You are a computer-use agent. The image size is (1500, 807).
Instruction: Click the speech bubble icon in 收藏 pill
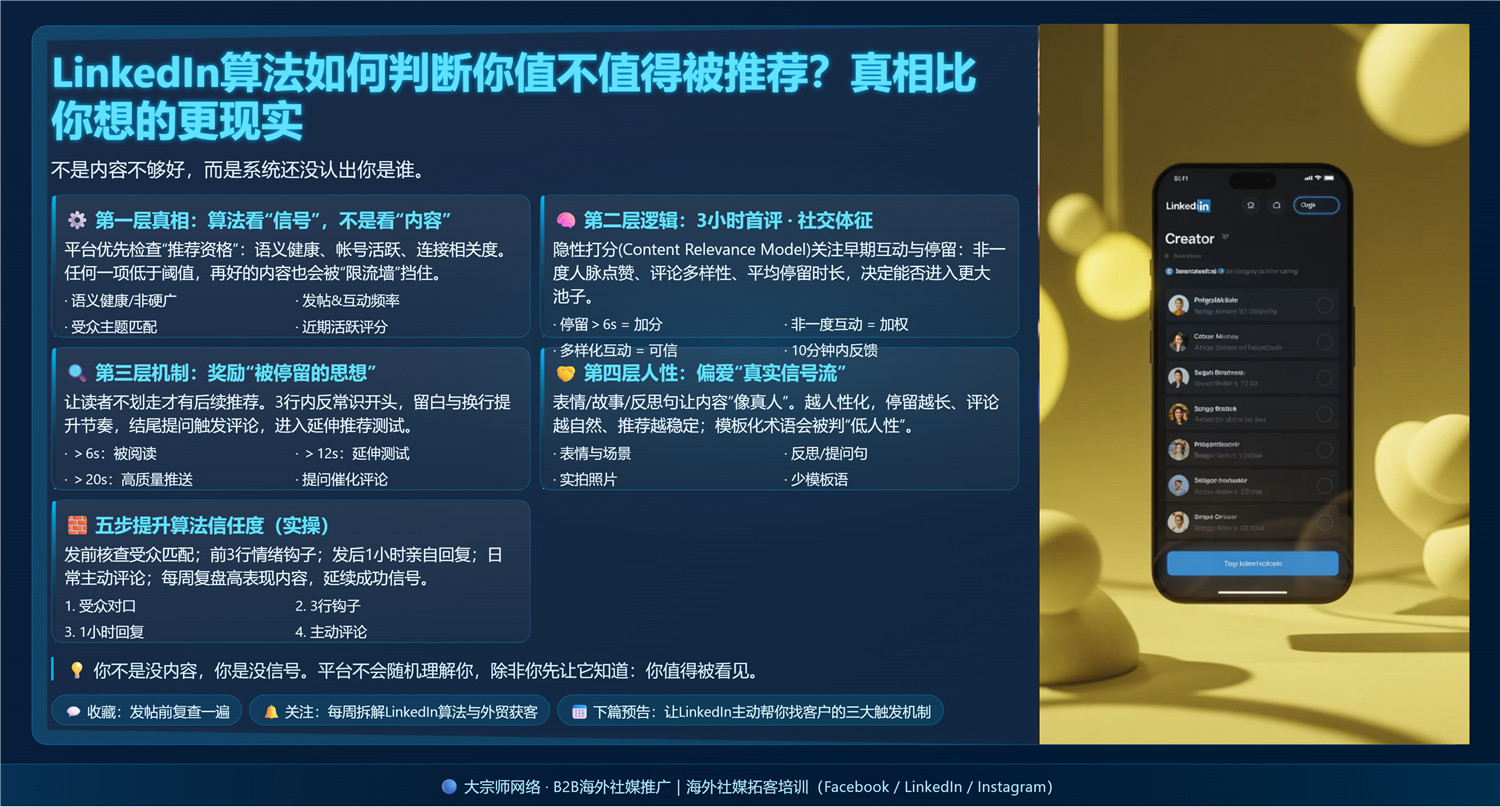coord(73,712)
